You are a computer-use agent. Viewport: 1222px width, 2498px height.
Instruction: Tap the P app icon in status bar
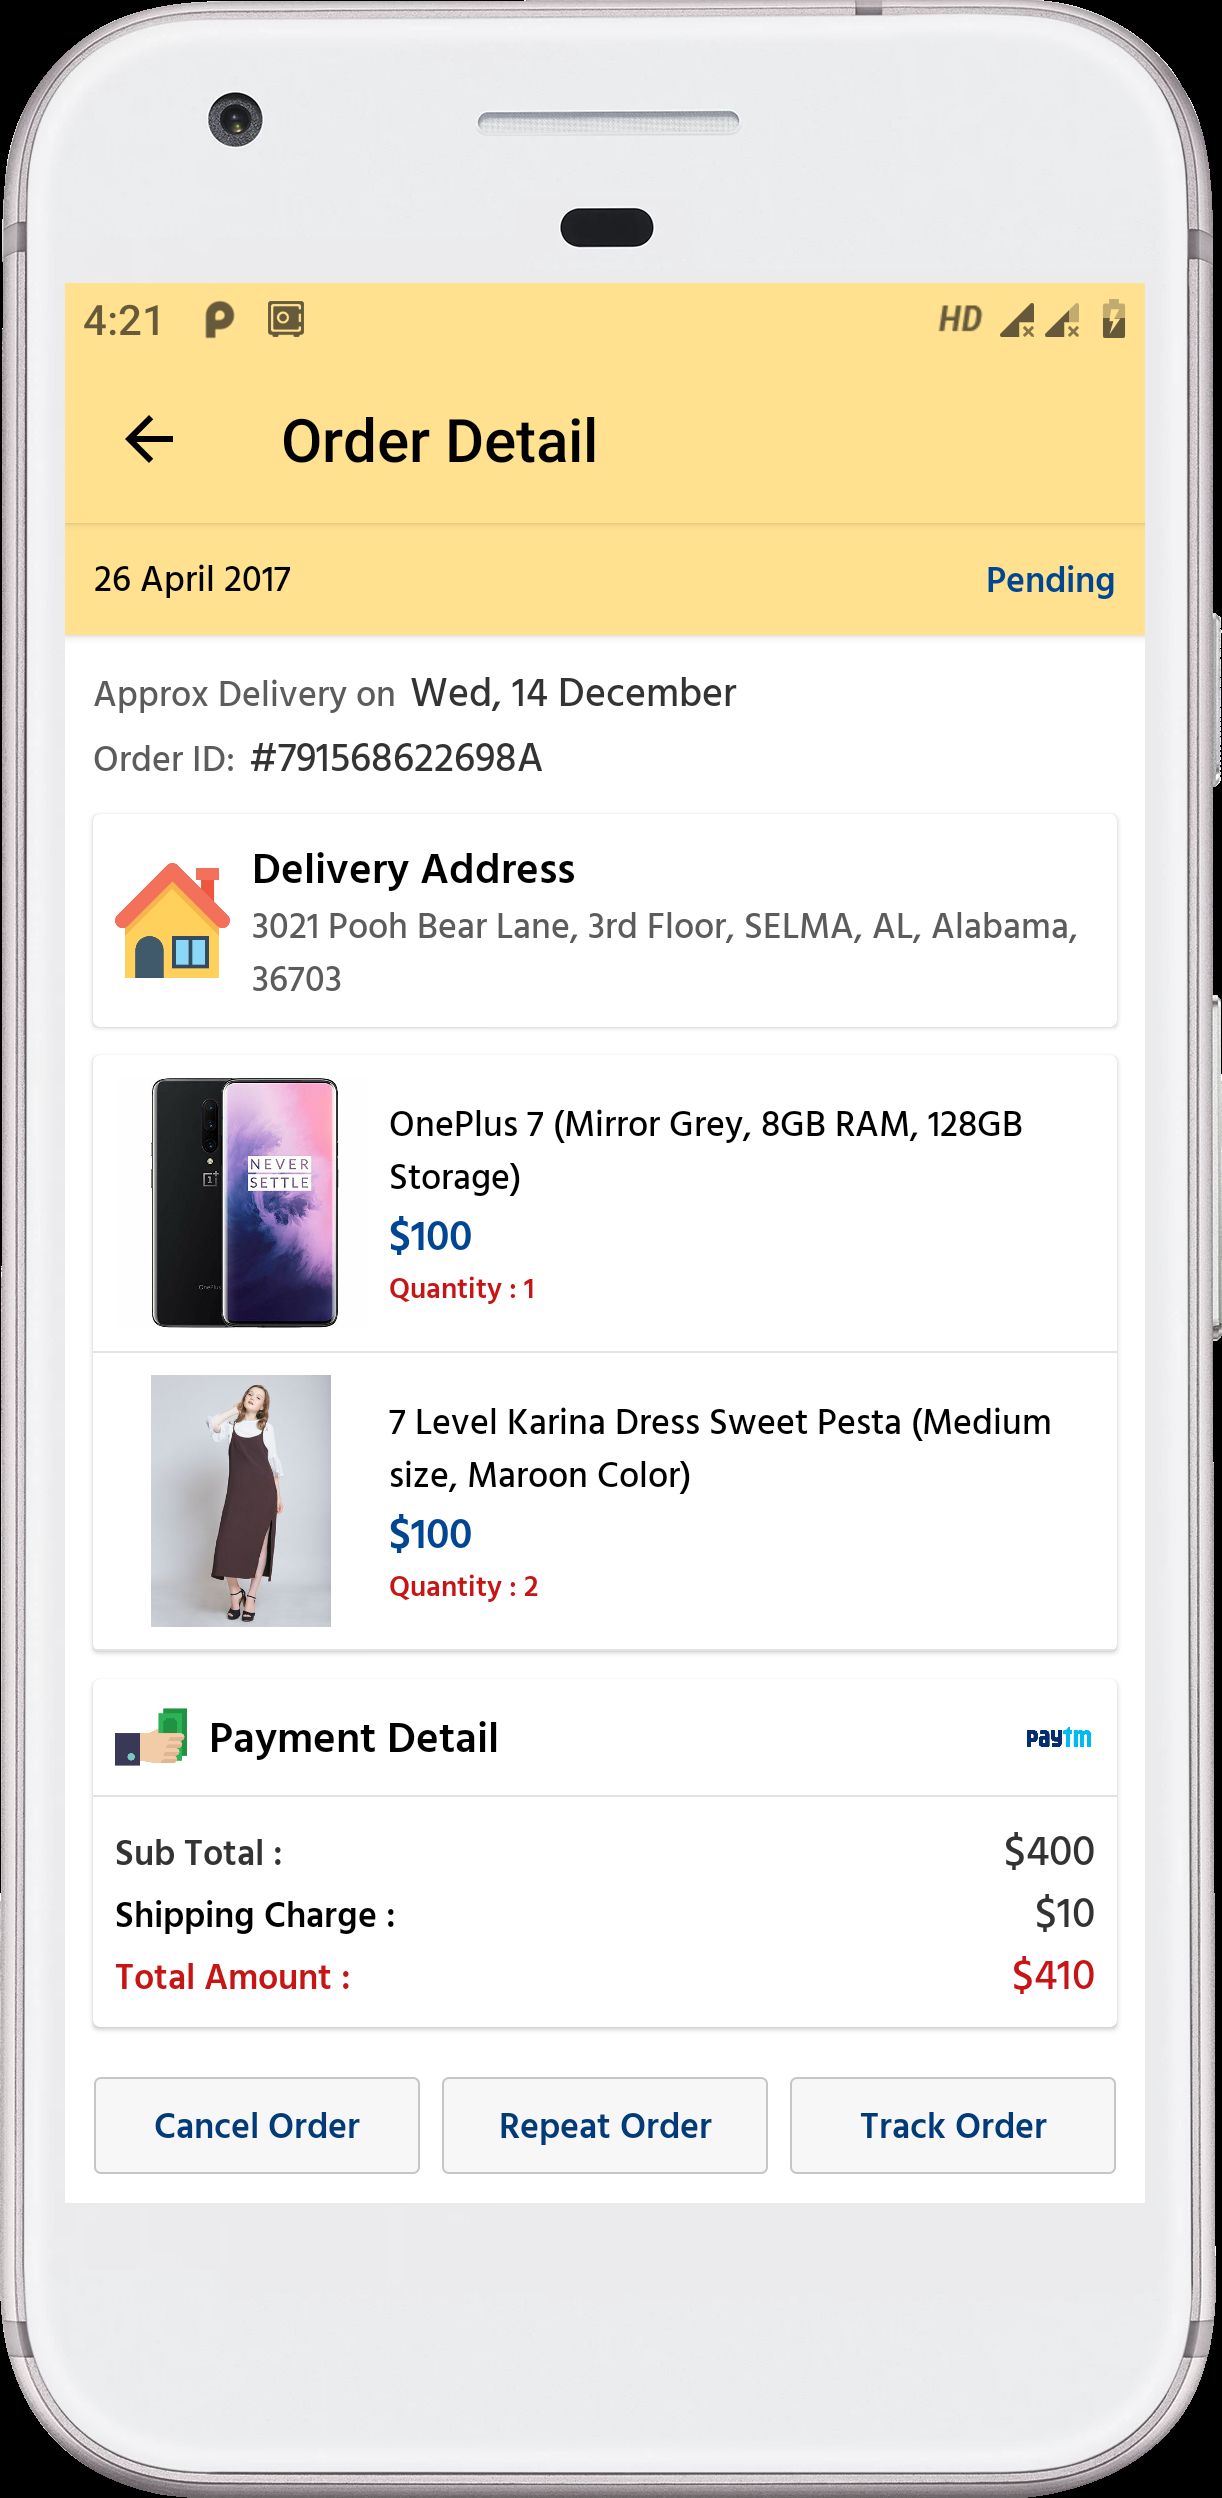(218, 320)
